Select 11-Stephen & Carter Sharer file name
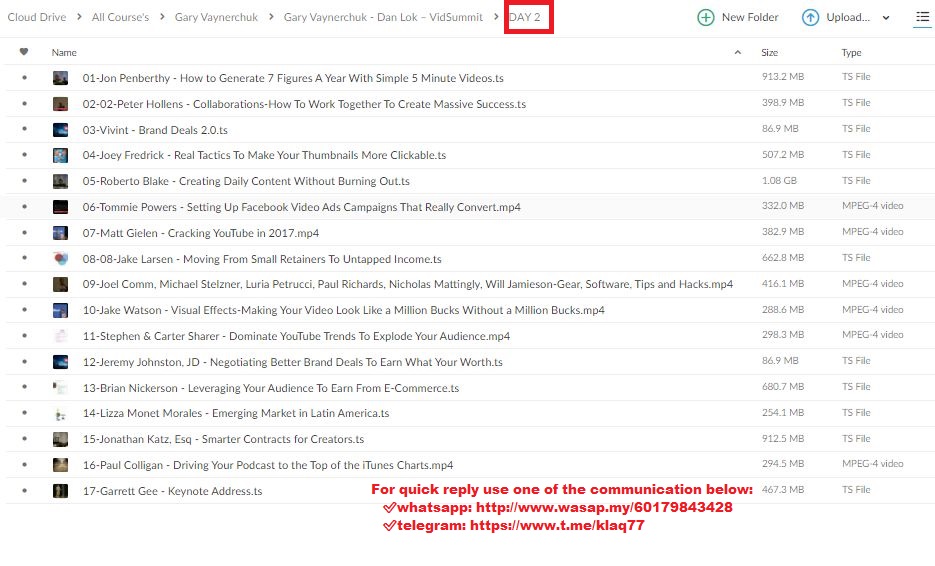Screen dimensions: 935x566 [x=296, y=336]
